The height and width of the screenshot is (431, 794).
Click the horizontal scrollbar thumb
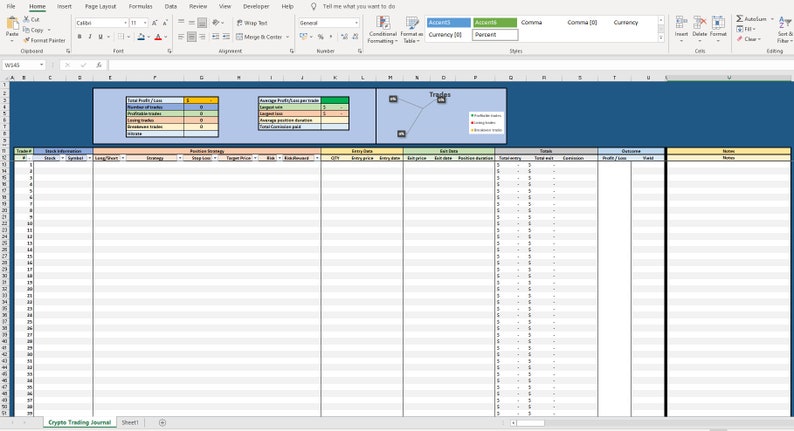530,423
